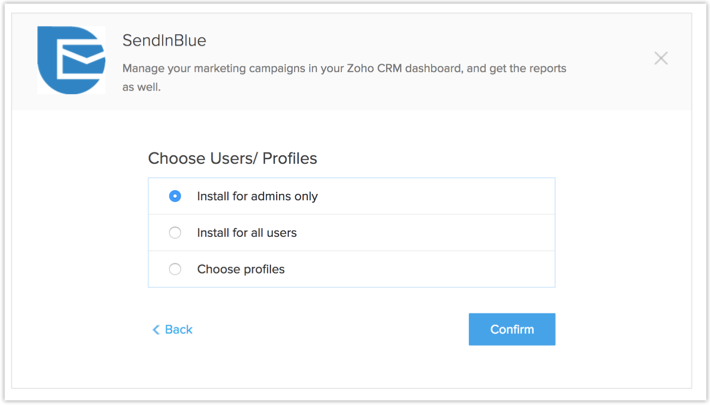Screen dimensions: 710x405
Task: Select the admins only radio button
Action: (175, 196)
